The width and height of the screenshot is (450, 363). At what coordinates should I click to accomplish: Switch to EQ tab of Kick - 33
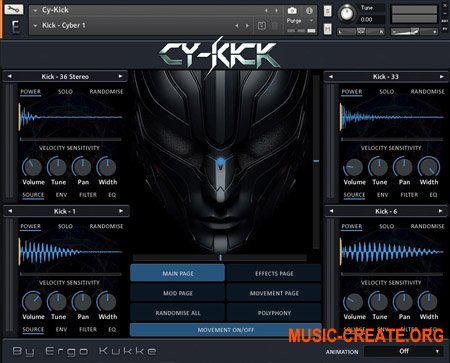(x=433, y=195)
